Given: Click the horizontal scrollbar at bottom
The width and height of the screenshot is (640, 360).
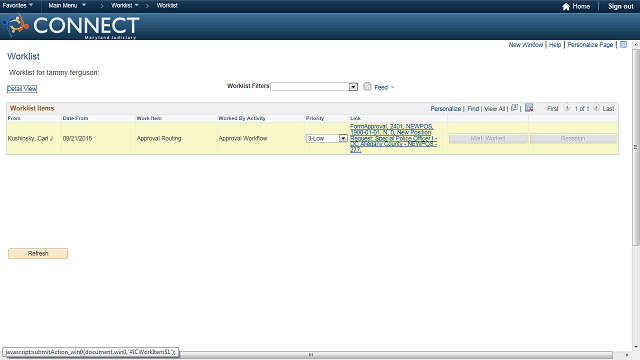Looking at the screenshot, I should click(310, 355).
